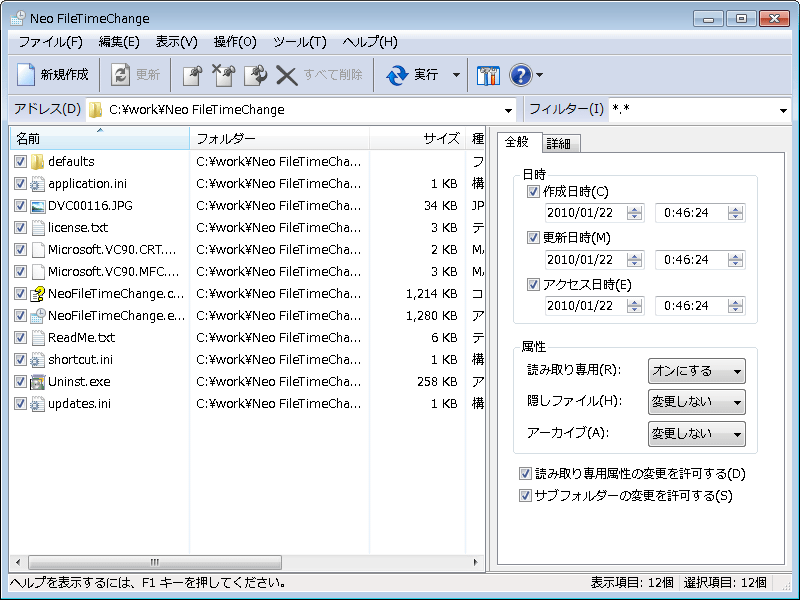Click the application.ini file icon
The height and width of the screenshot is (600, 800).
[37, 184]
